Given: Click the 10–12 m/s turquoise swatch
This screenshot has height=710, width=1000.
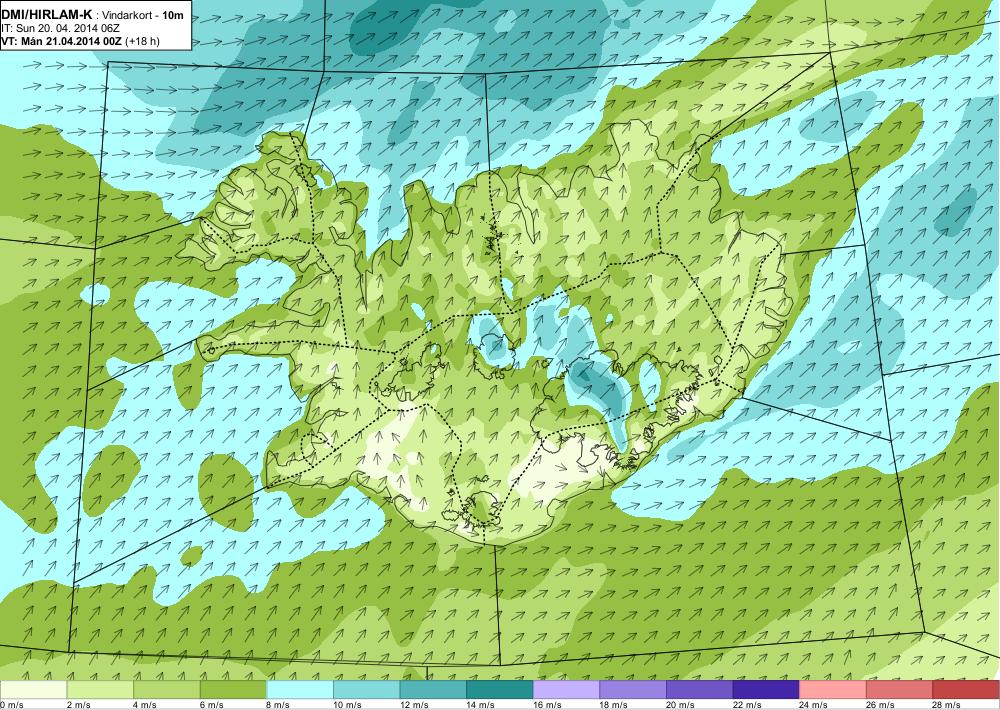Looking at the screenshot, I should click(366, 690).
